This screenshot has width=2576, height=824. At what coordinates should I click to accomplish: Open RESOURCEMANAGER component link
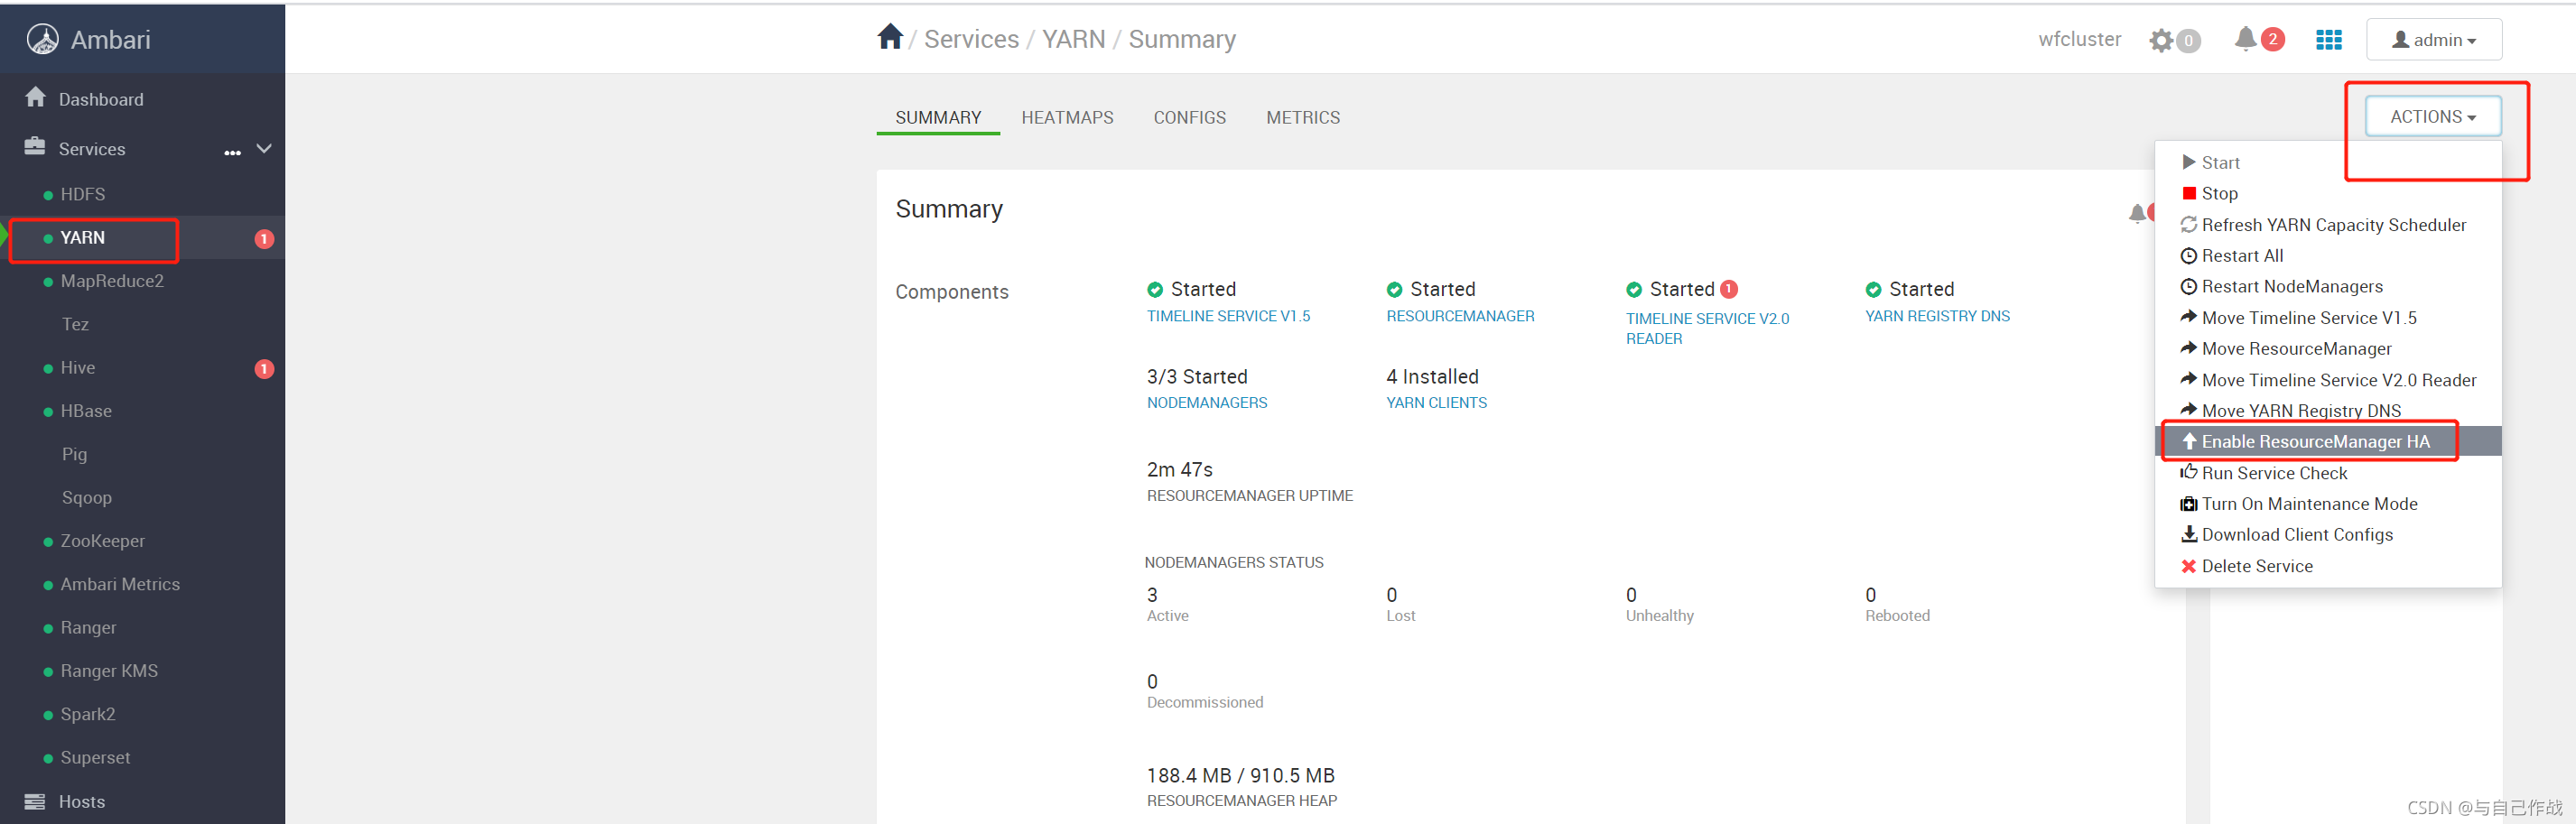[x=1460, y=316]
